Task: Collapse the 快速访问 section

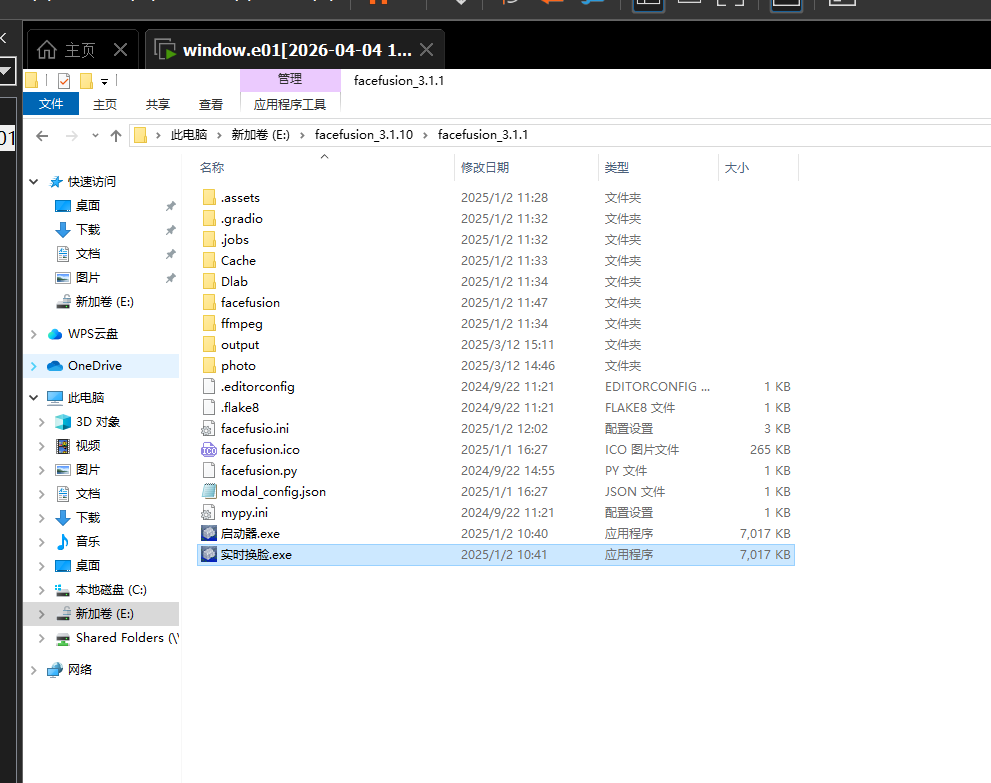Action: click(x=33, y=182)
